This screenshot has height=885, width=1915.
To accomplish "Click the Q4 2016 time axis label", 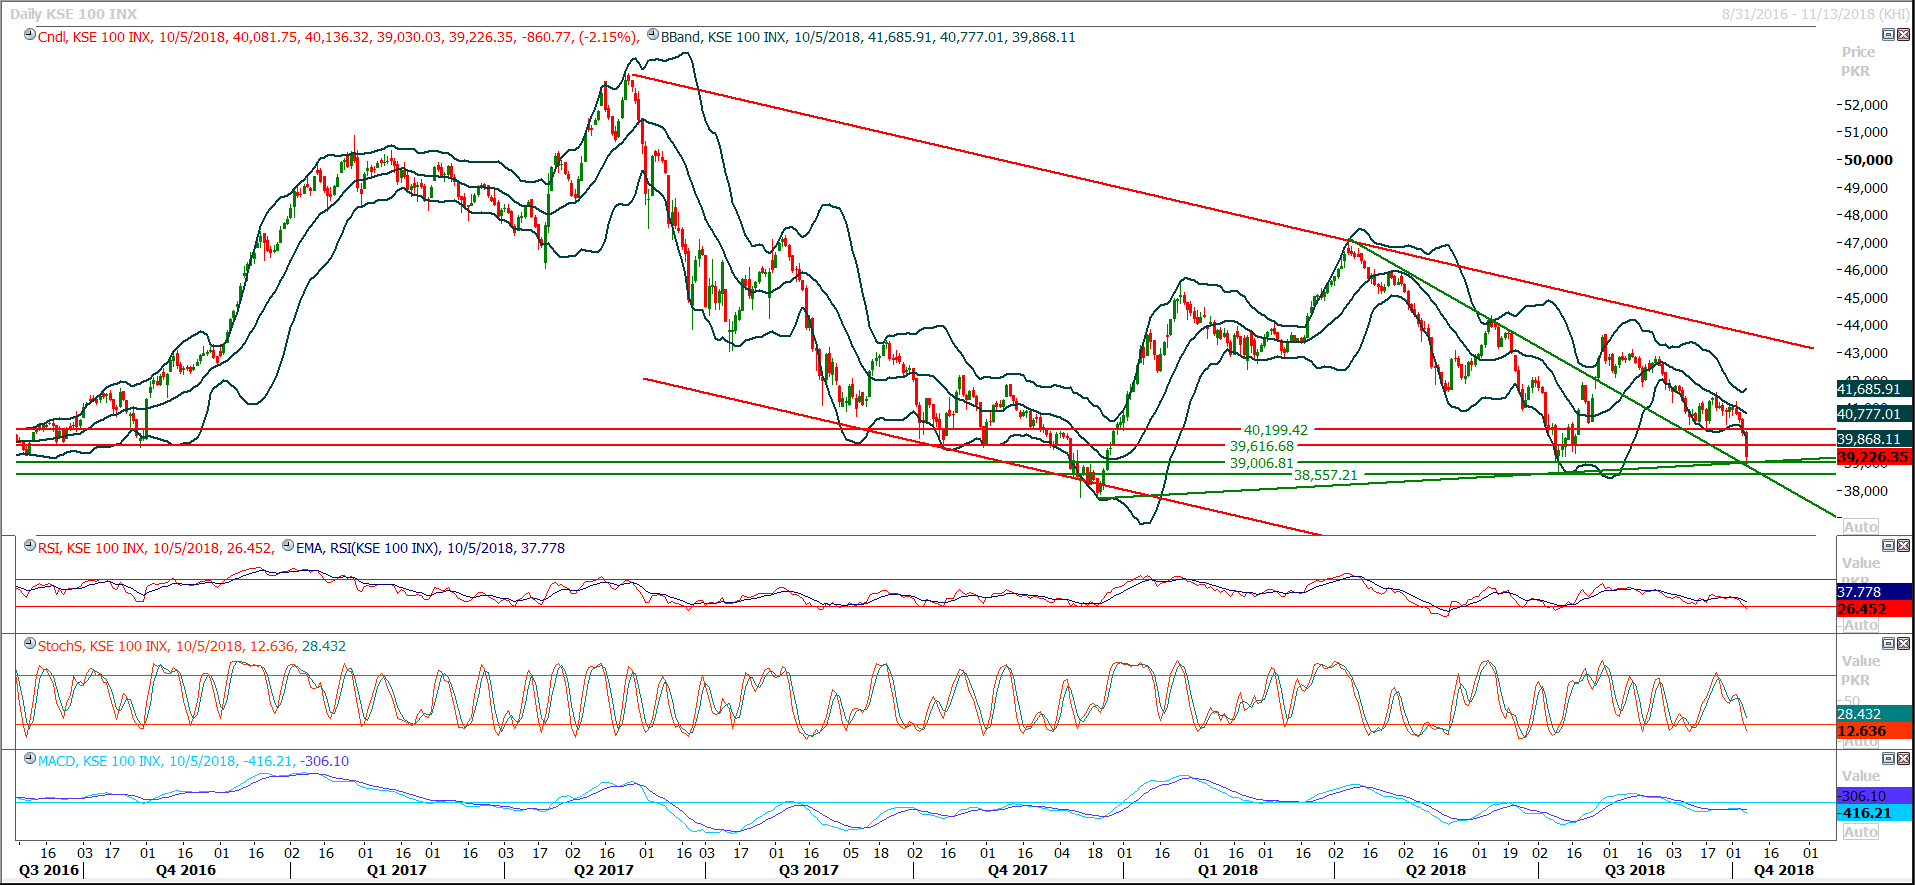I will 186,870.
